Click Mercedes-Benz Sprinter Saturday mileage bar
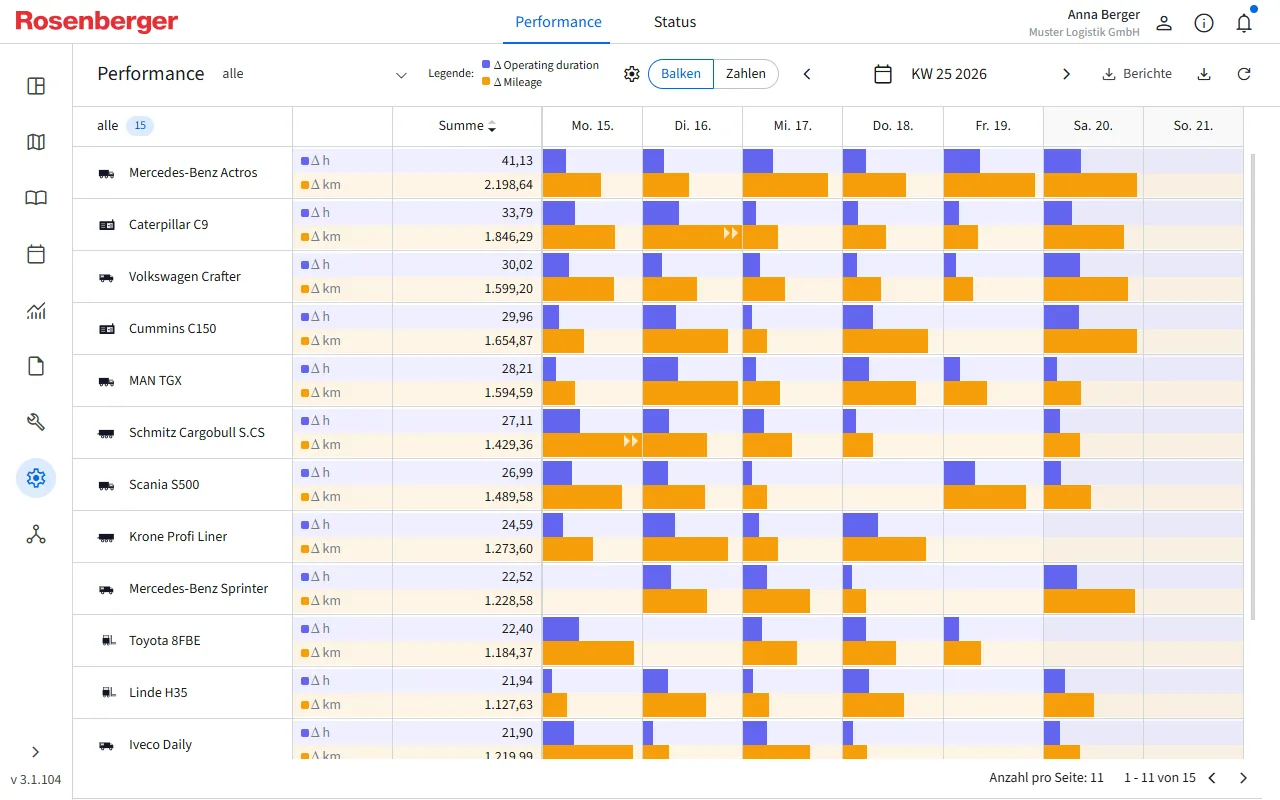Screen dimensions: 1280x800 pyautogui.click(x=1089, y=601)
